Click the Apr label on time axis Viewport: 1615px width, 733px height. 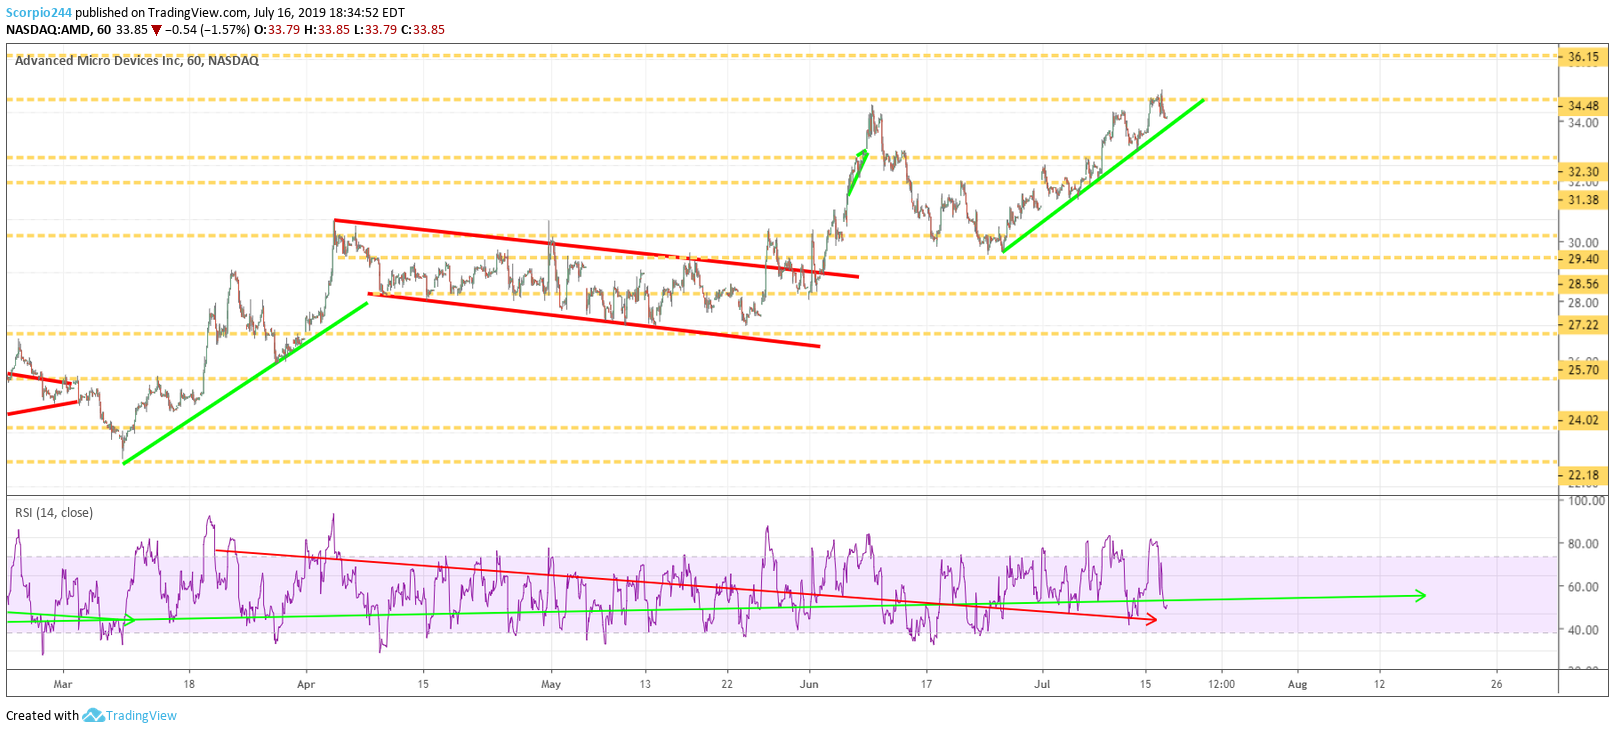point(306,685)
